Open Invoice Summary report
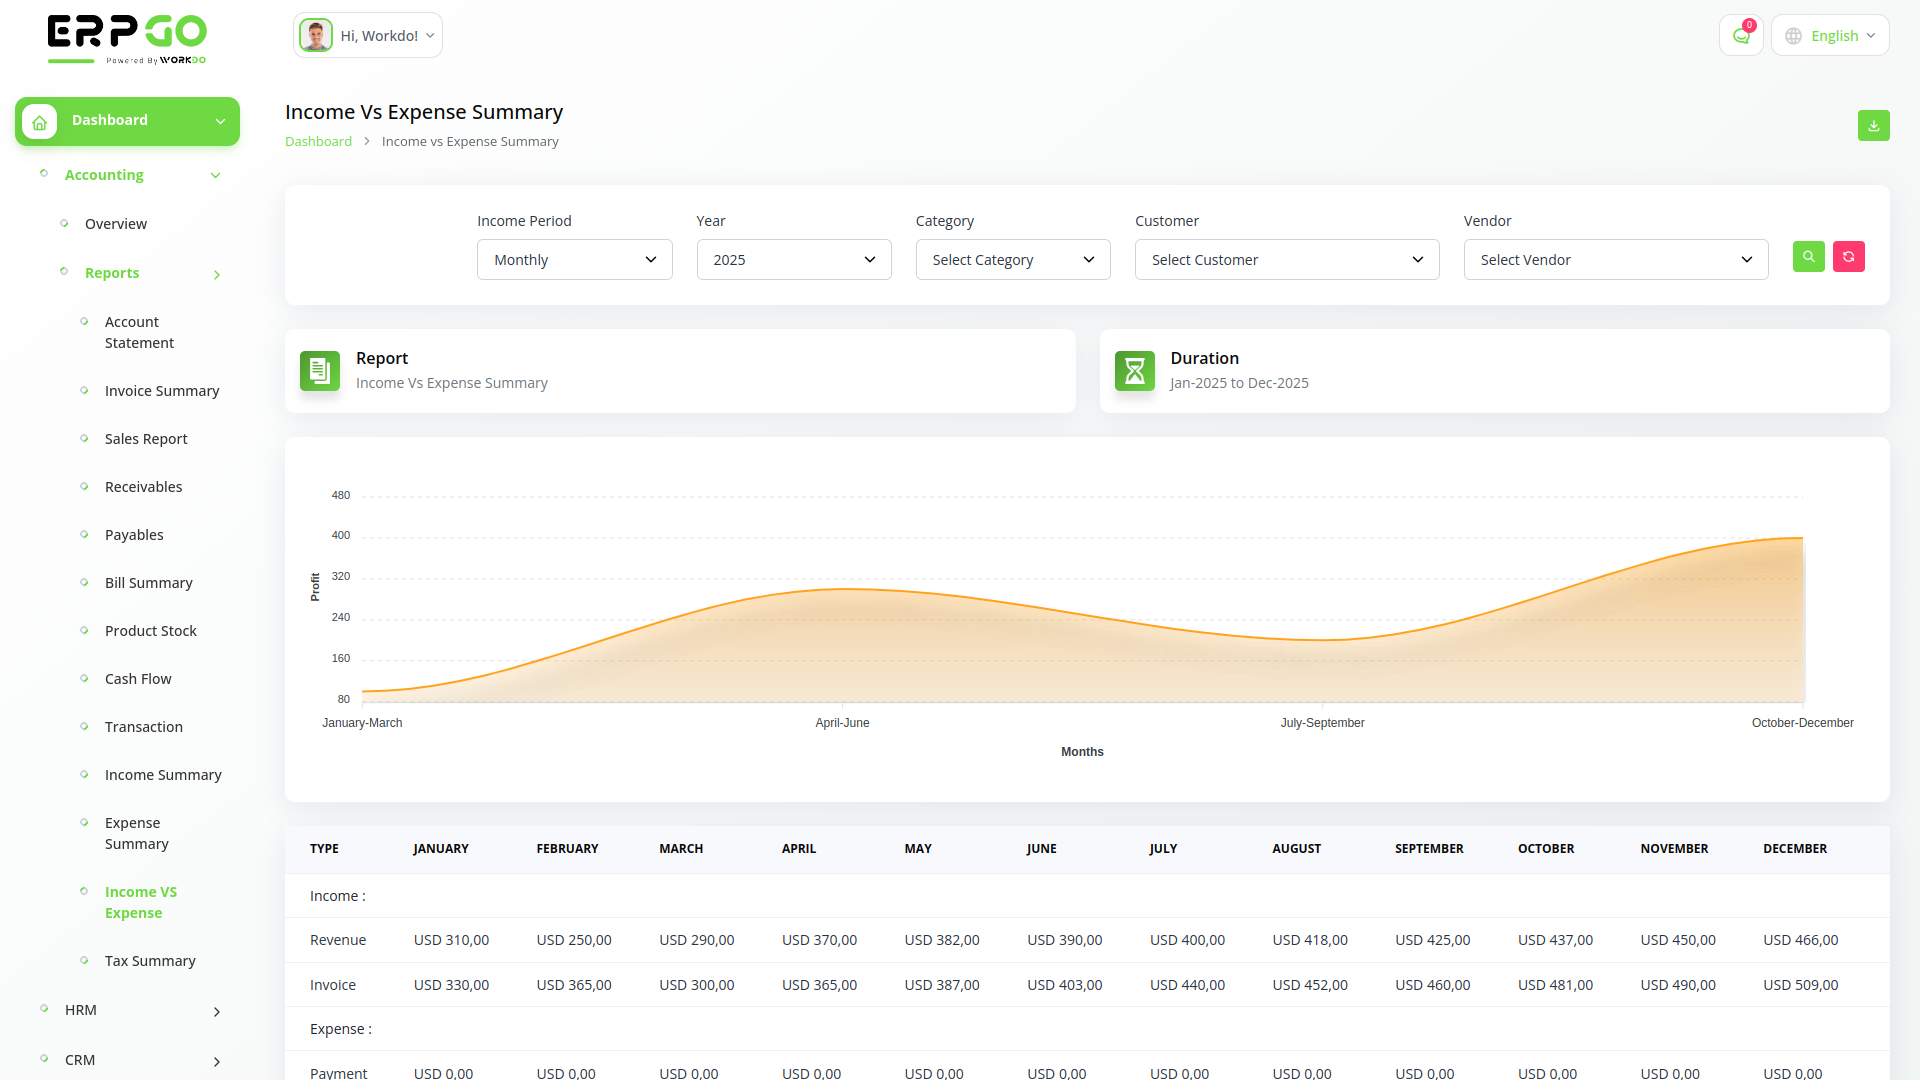The width and height of the screenshot is (1920, 1080). 162,391
